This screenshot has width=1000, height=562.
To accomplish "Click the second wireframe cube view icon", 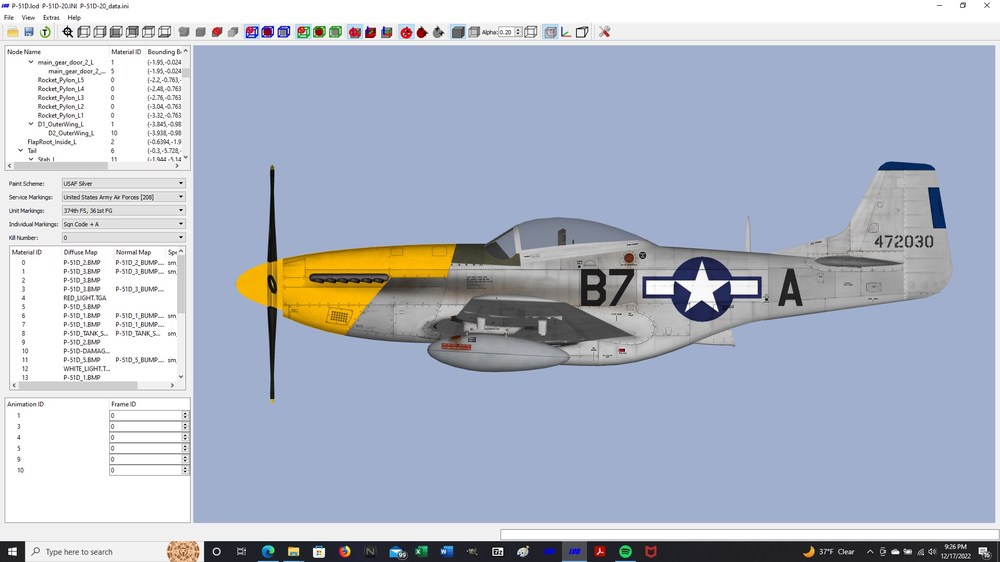I will pos(99,32).
